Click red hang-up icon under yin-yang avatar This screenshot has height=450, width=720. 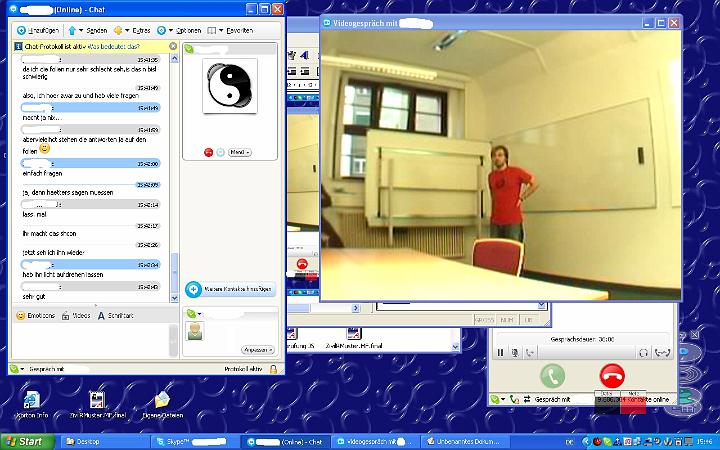(x=208, y=152)
